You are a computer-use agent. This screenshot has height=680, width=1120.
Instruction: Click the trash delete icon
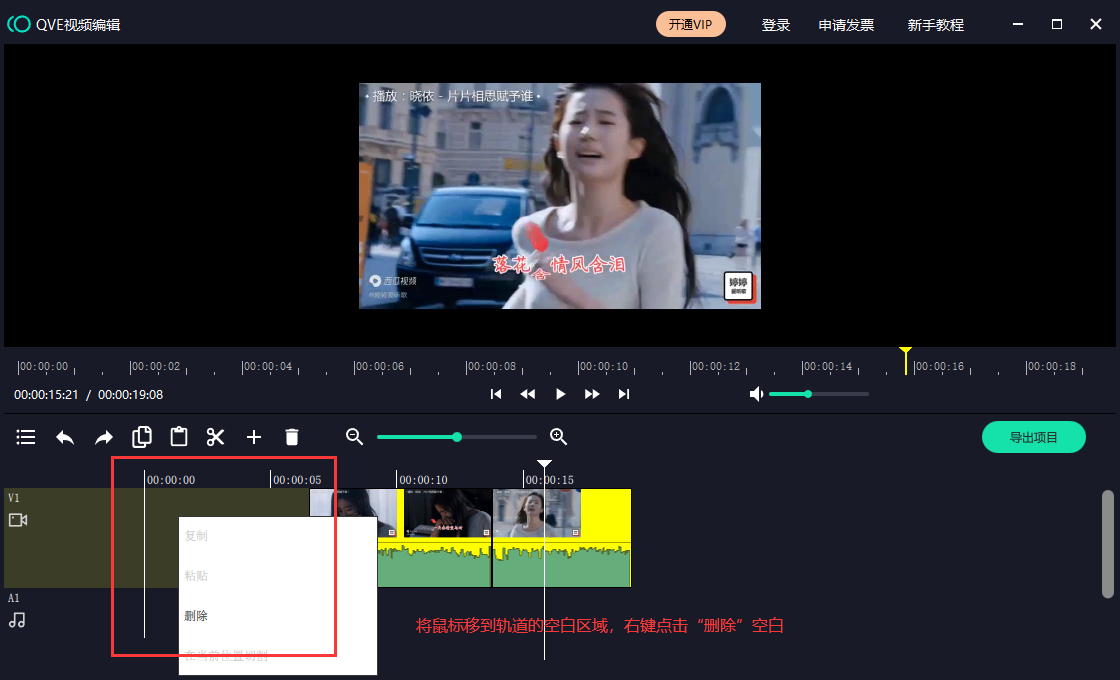pos(292,437)
